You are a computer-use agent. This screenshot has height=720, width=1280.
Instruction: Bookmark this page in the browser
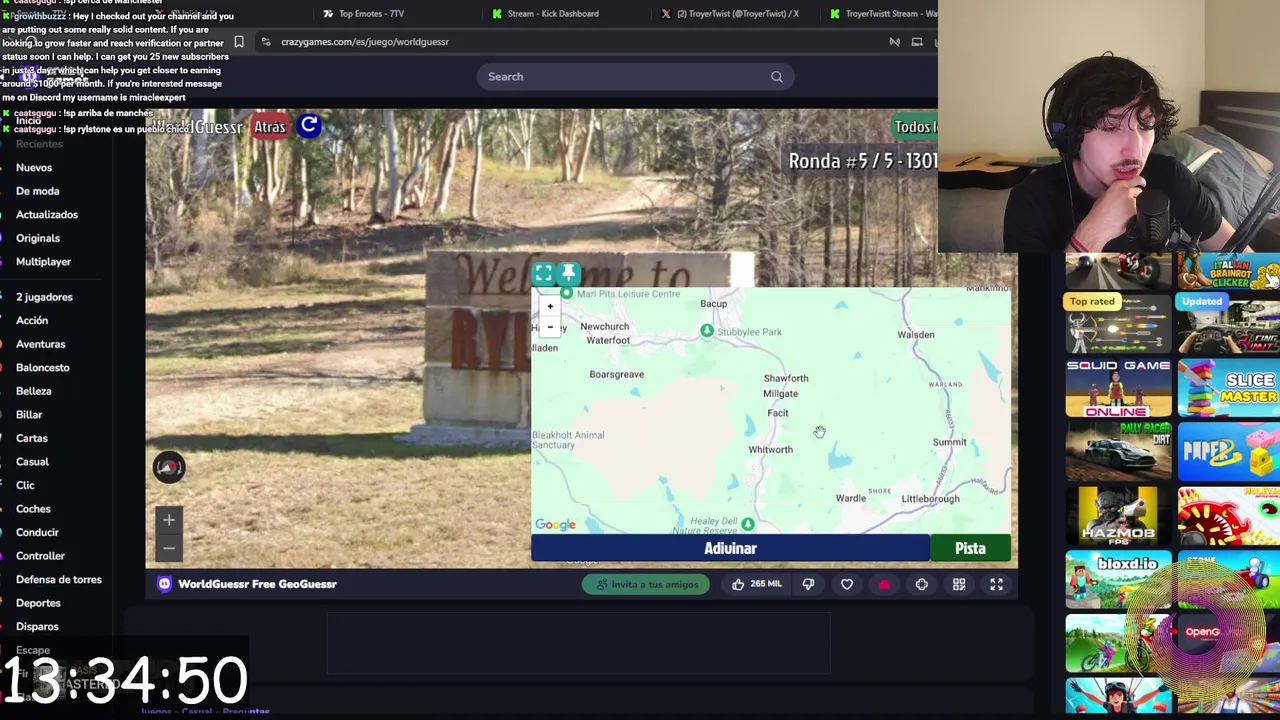click(239, 42)
